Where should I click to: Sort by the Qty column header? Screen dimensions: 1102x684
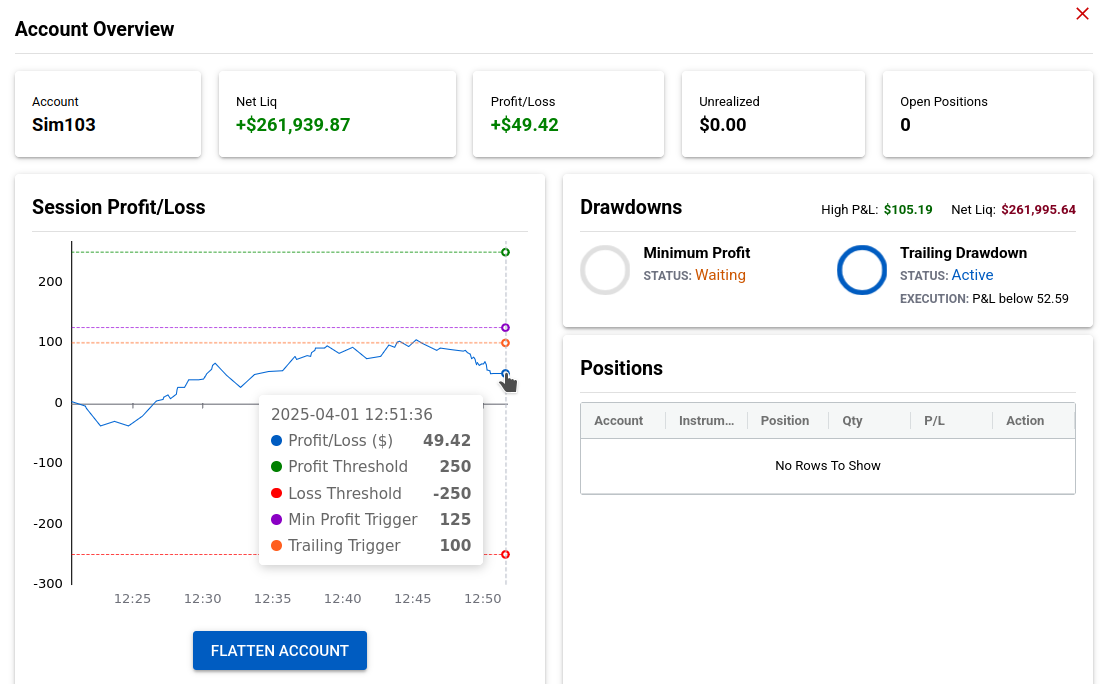click(852, 421)
